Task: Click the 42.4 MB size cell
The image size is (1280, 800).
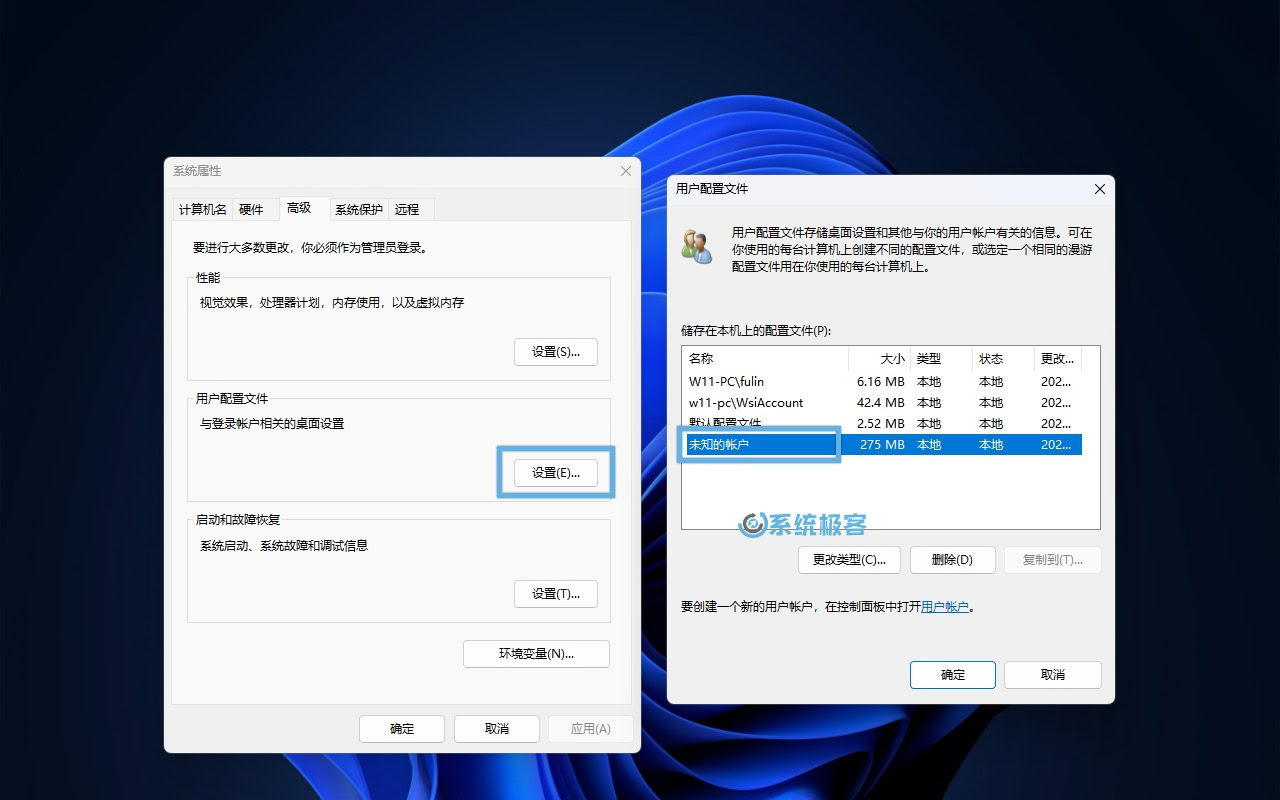Action: tap(880, 402)
